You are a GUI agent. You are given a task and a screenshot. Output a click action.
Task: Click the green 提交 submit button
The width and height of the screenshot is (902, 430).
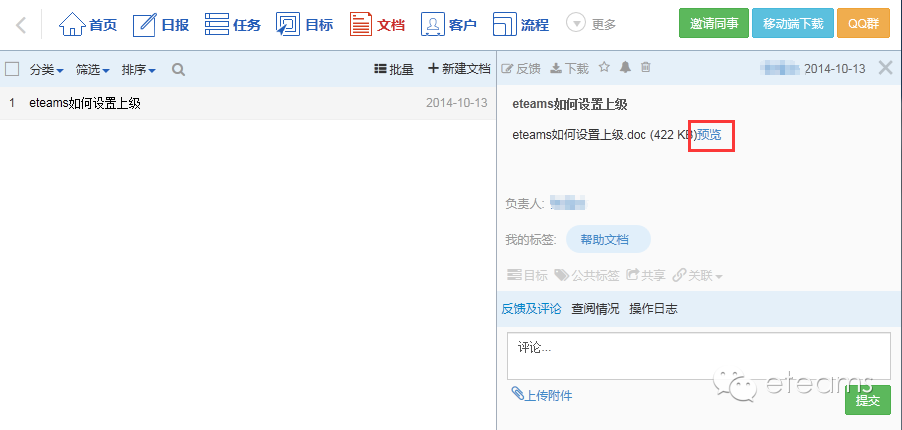[868, 400]
